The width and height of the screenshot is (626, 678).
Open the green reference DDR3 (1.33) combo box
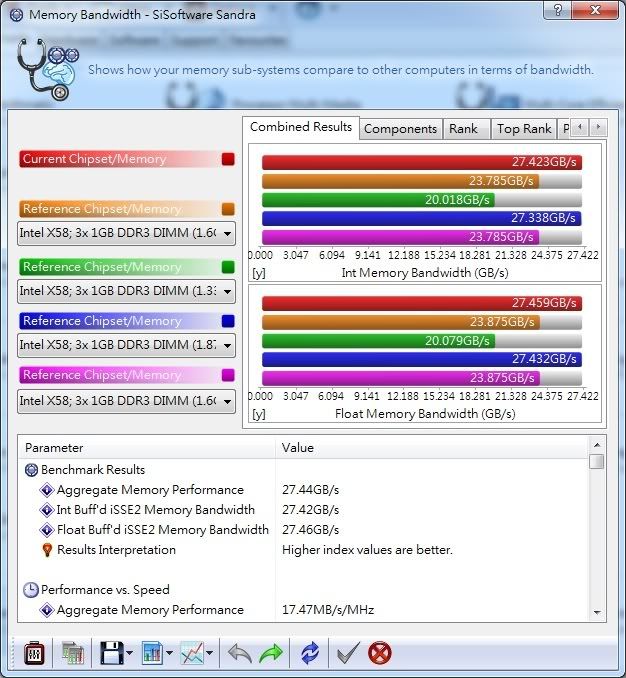[x=126, y=291]
